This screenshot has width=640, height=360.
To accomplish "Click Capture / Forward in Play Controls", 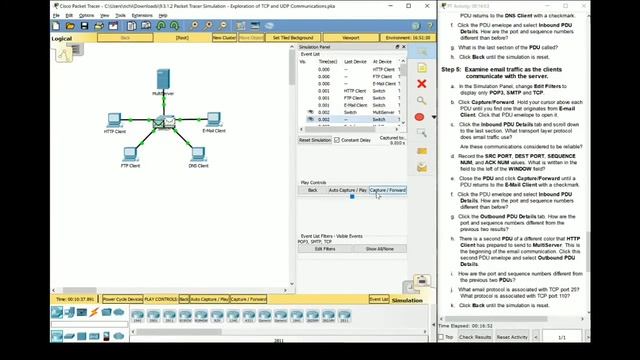I will tap(388, 190).
